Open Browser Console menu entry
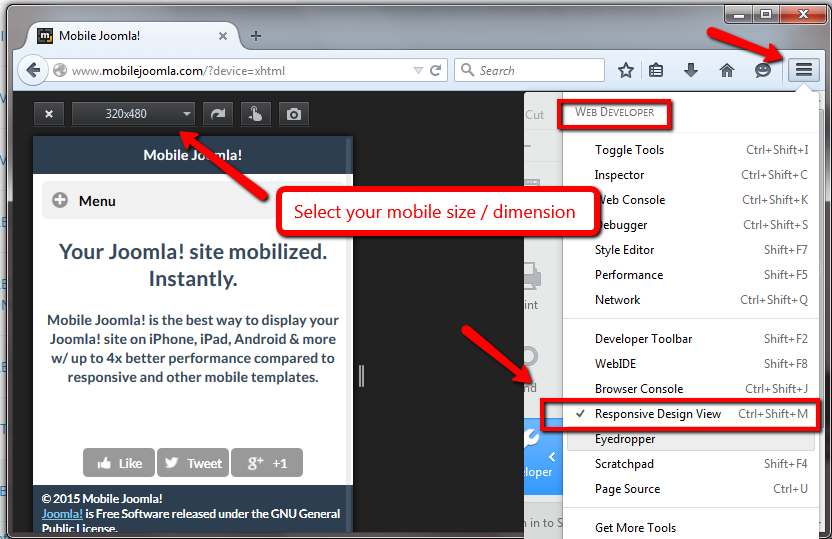Screen dimensions: 832x539 691,389
